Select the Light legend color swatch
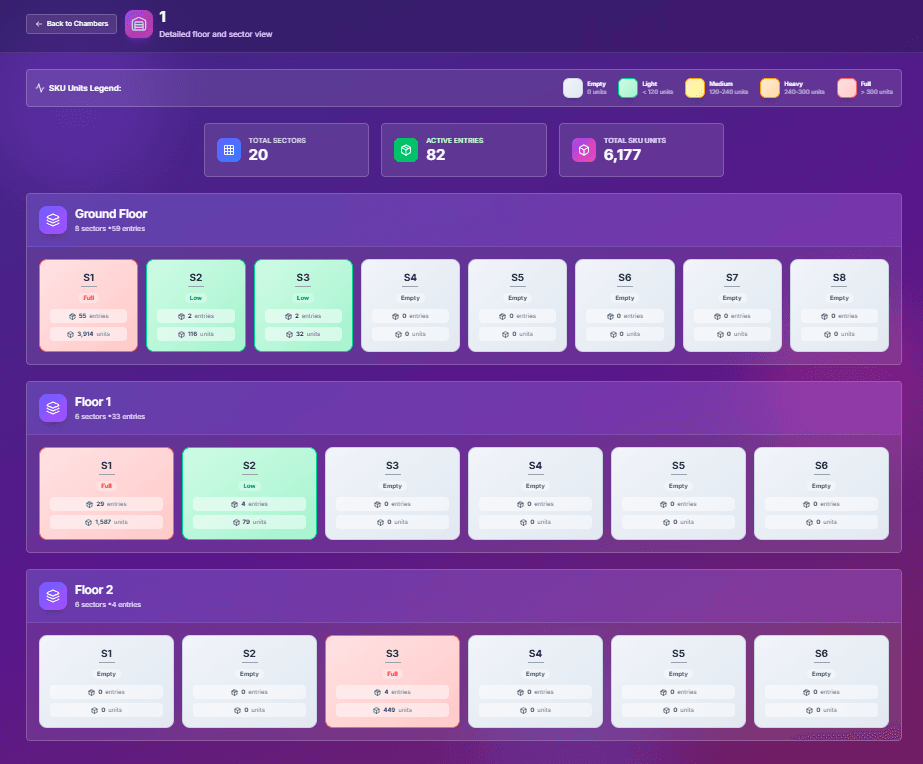This screenshot has width=923, height=764. [x=628, y=88]
